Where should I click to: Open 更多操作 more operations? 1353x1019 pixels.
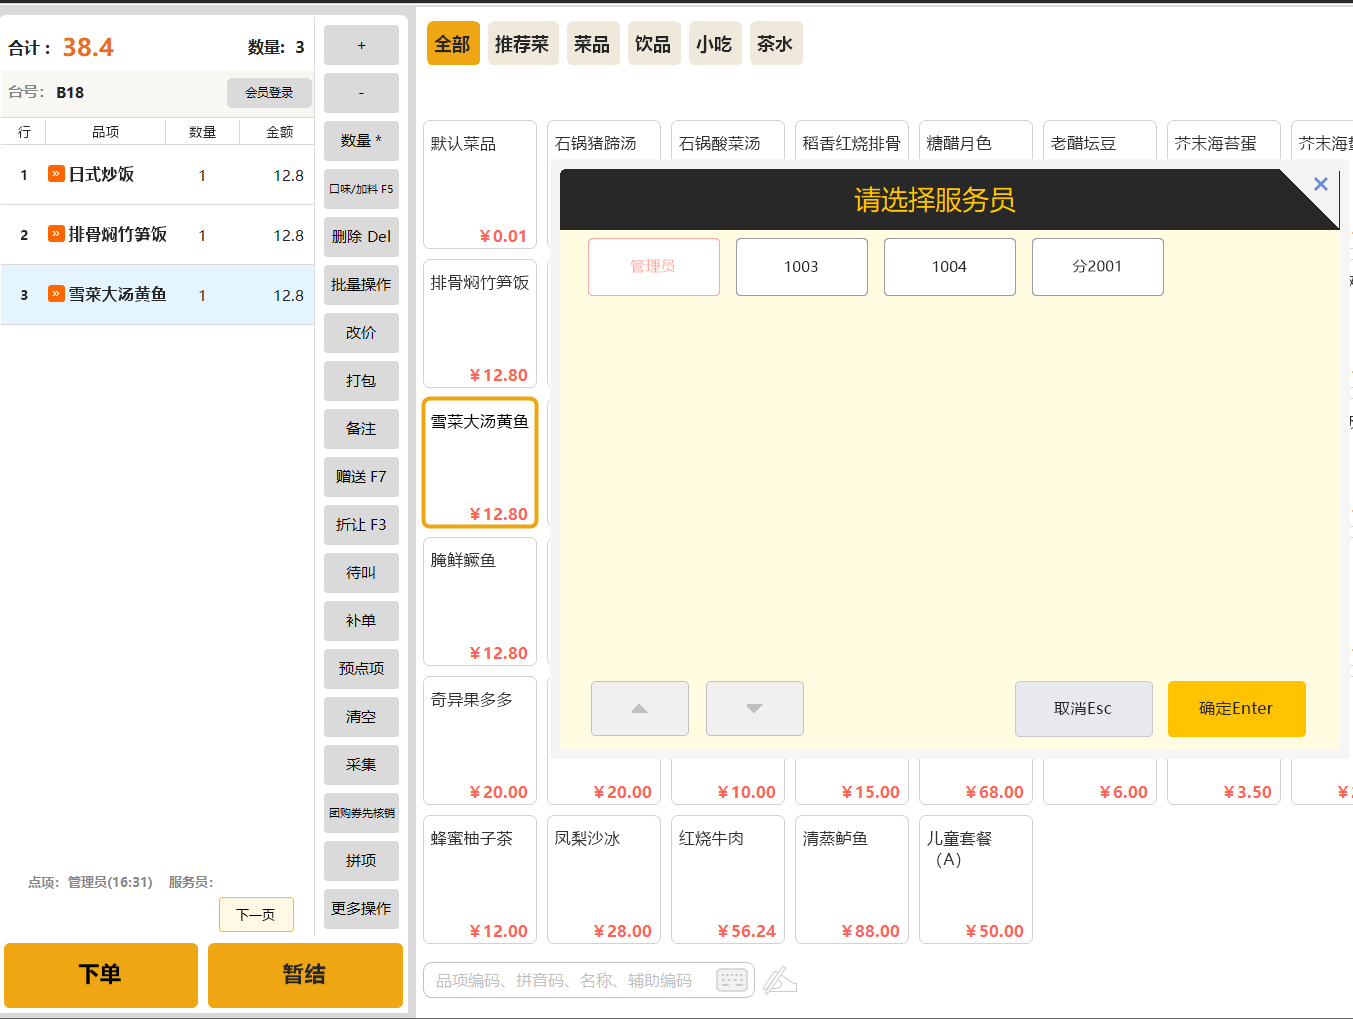tap(361, 909)
